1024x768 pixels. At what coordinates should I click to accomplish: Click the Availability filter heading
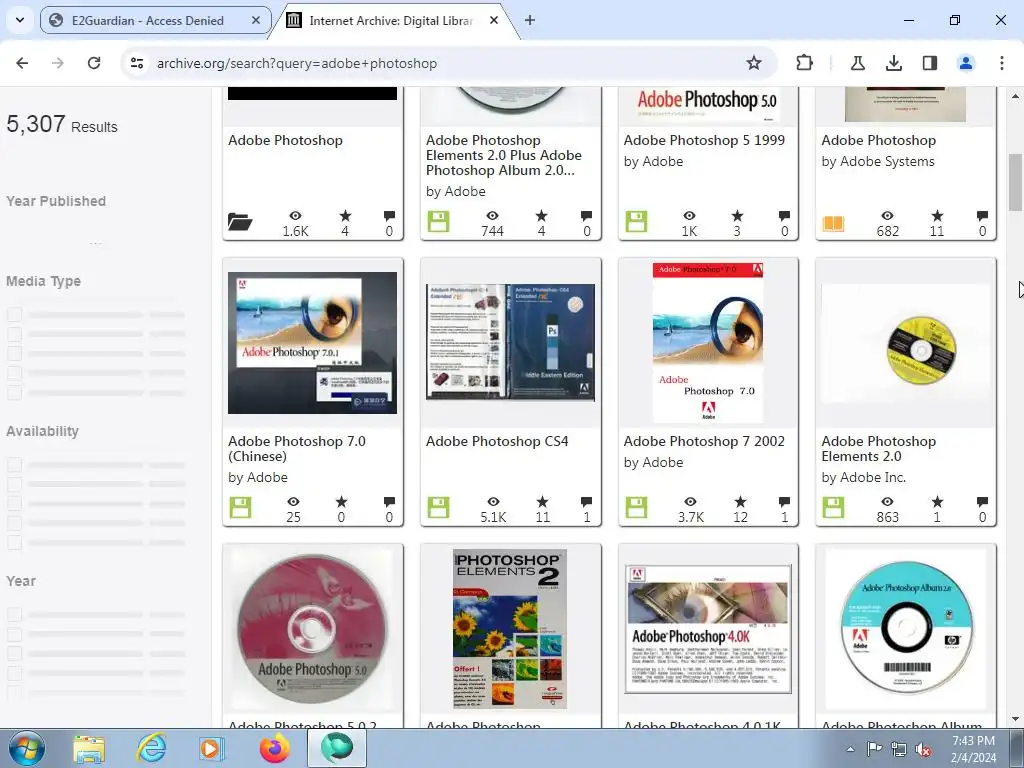pos(42,432)
